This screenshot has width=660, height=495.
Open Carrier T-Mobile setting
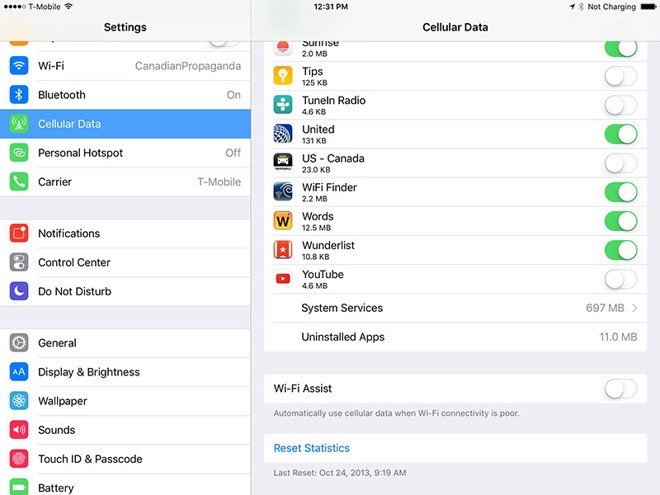click(125, 182)
